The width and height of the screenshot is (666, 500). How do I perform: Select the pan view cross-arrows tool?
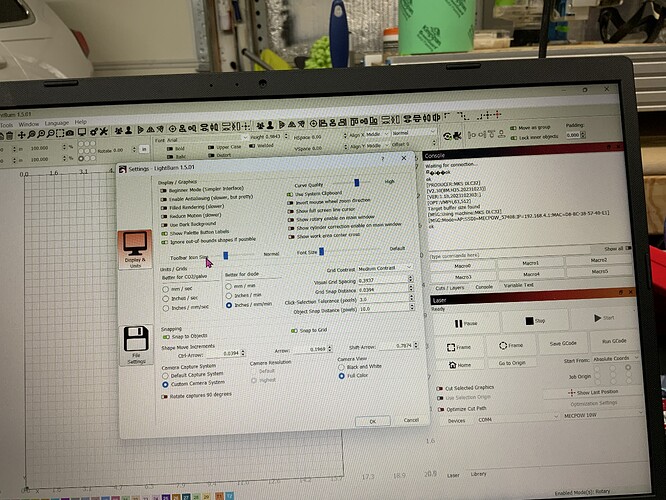click(21, 135)
